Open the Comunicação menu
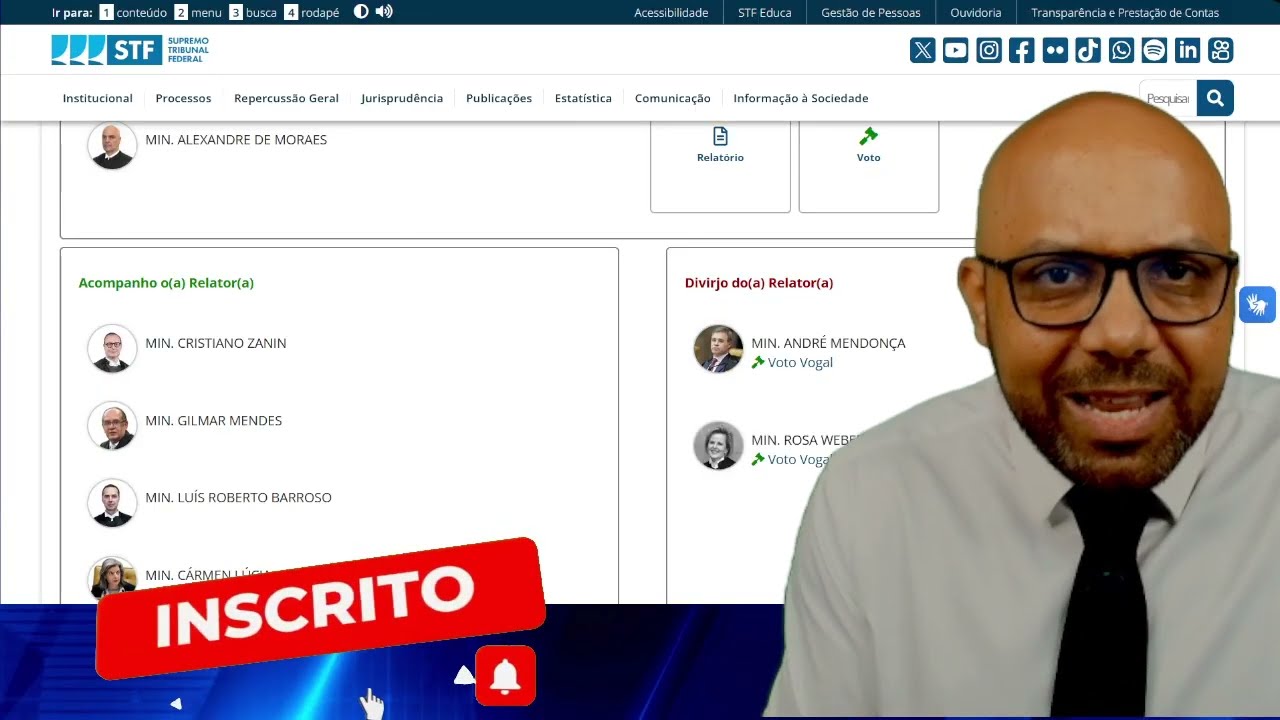 tap(673, 98)
